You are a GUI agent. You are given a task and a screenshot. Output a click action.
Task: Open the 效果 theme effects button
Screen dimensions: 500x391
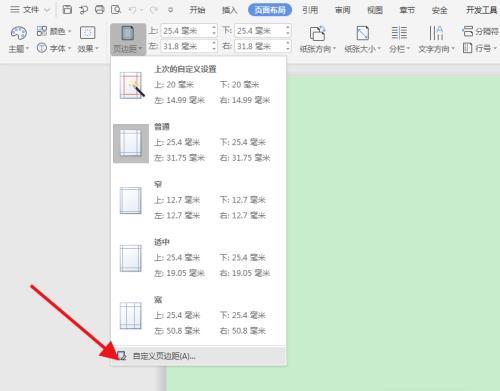(x=88, y=39)
